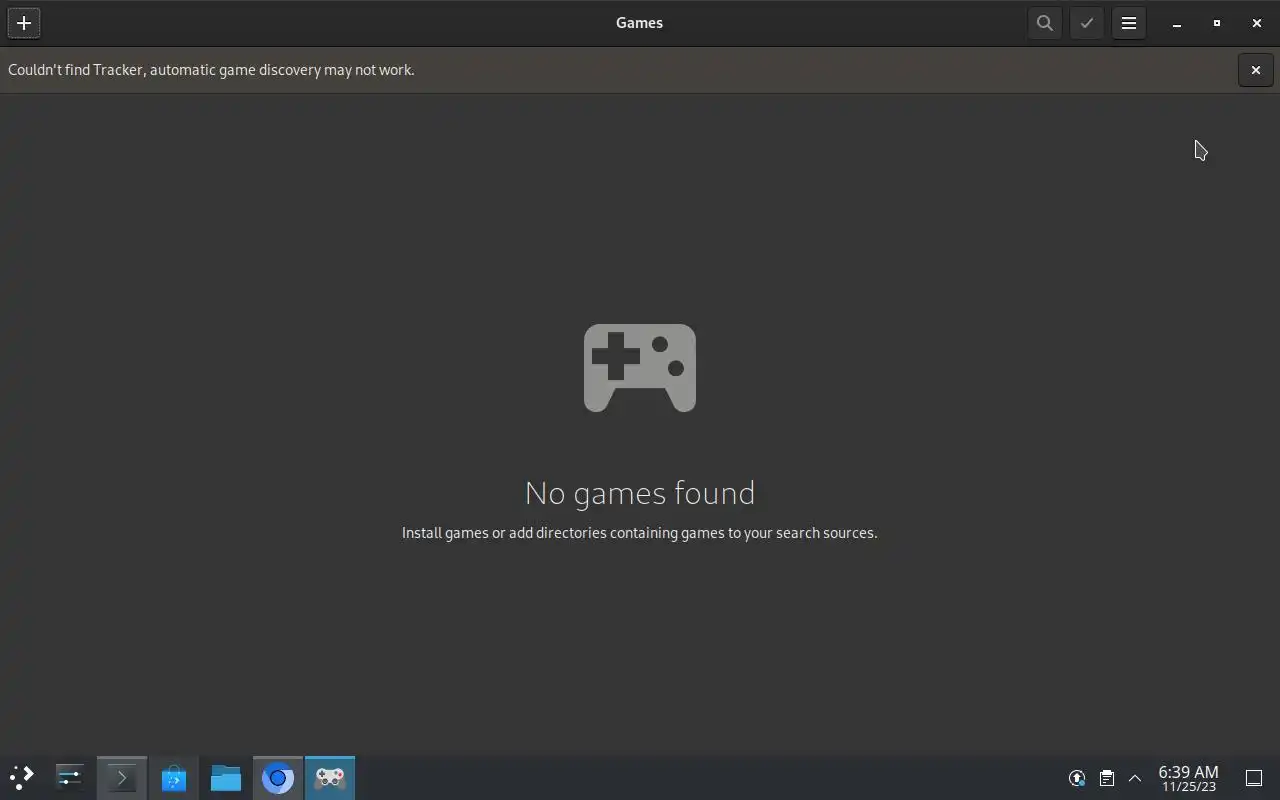Screen dimensions: 1280x800
Task: Show desktop using the corner button
Action: coord(1254,778)
